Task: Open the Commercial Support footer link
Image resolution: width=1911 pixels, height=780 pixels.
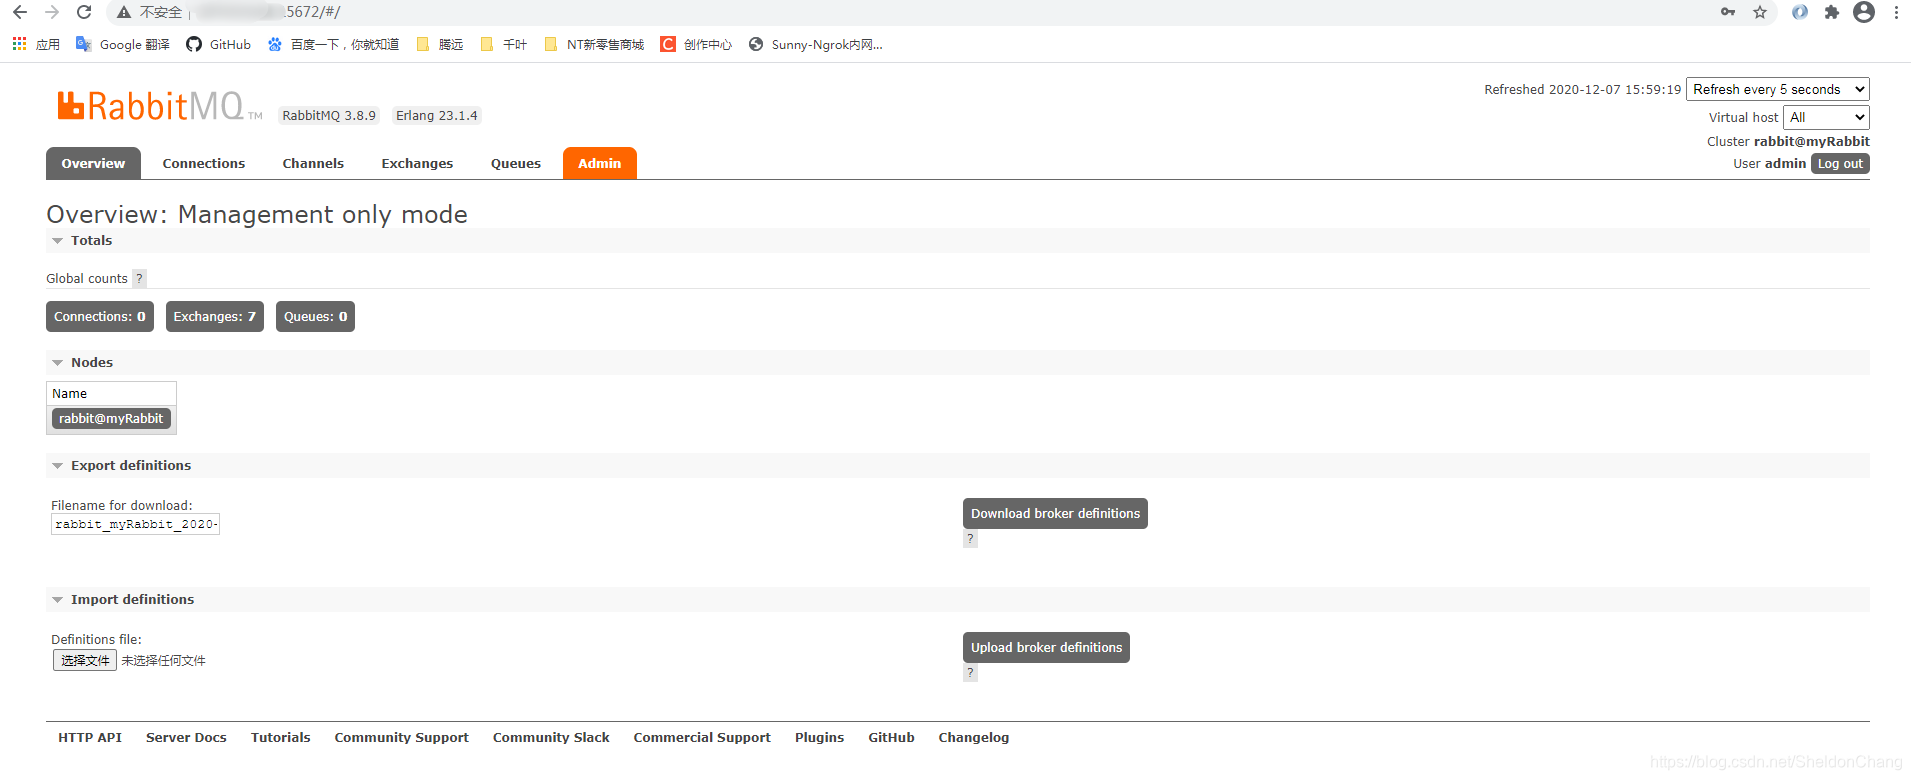Action: coord(702,738)
